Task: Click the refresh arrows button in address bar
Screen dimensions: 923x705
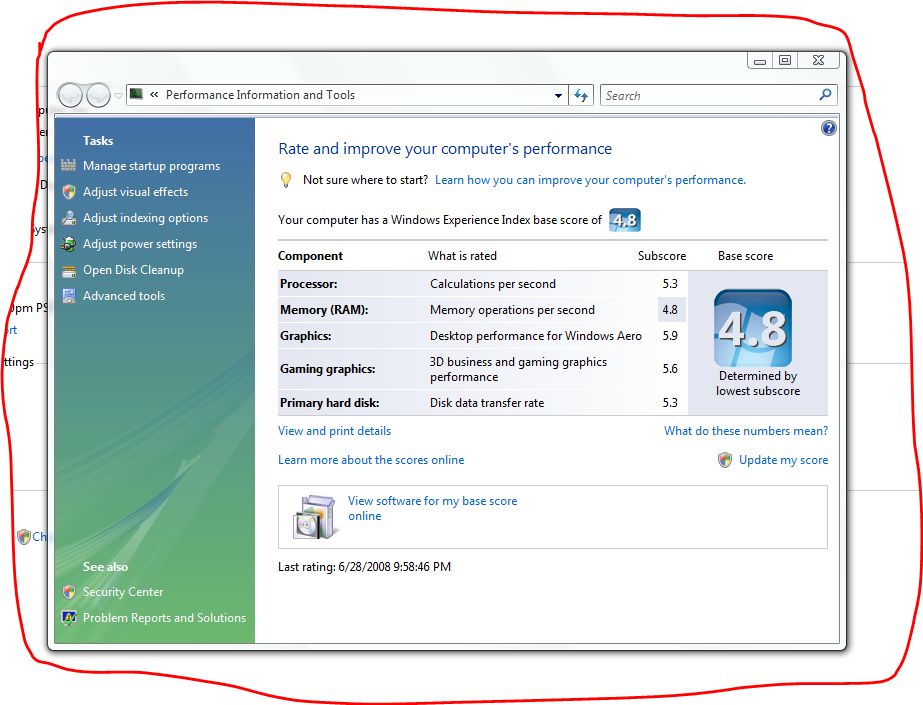Action: click(581, 95)
